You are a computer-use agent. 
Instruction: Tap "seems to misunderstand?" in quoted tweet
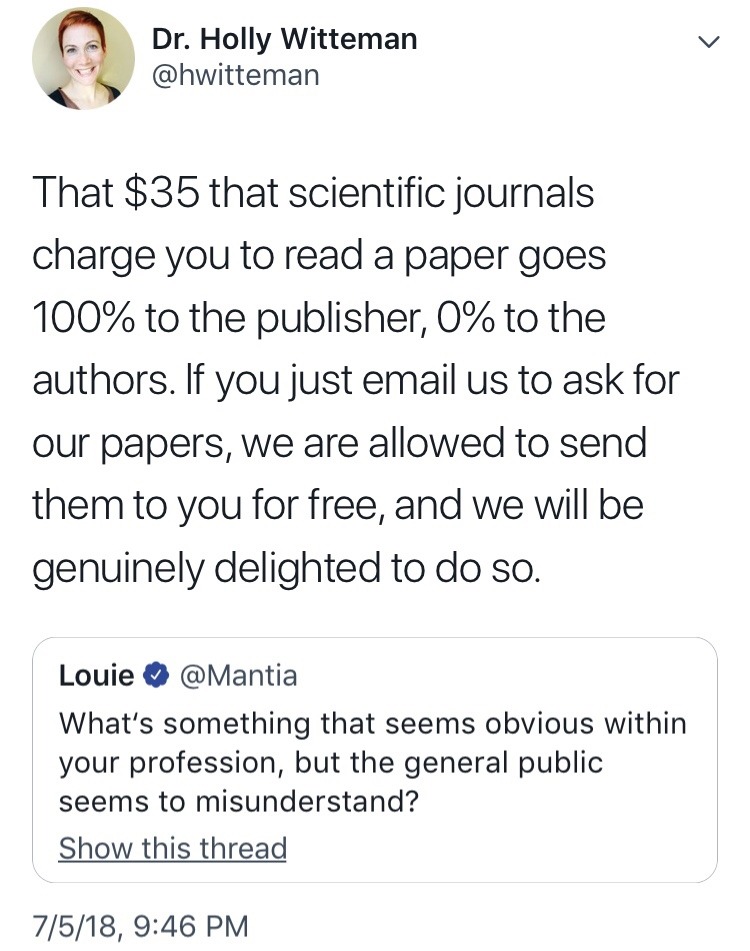[238, 802]
